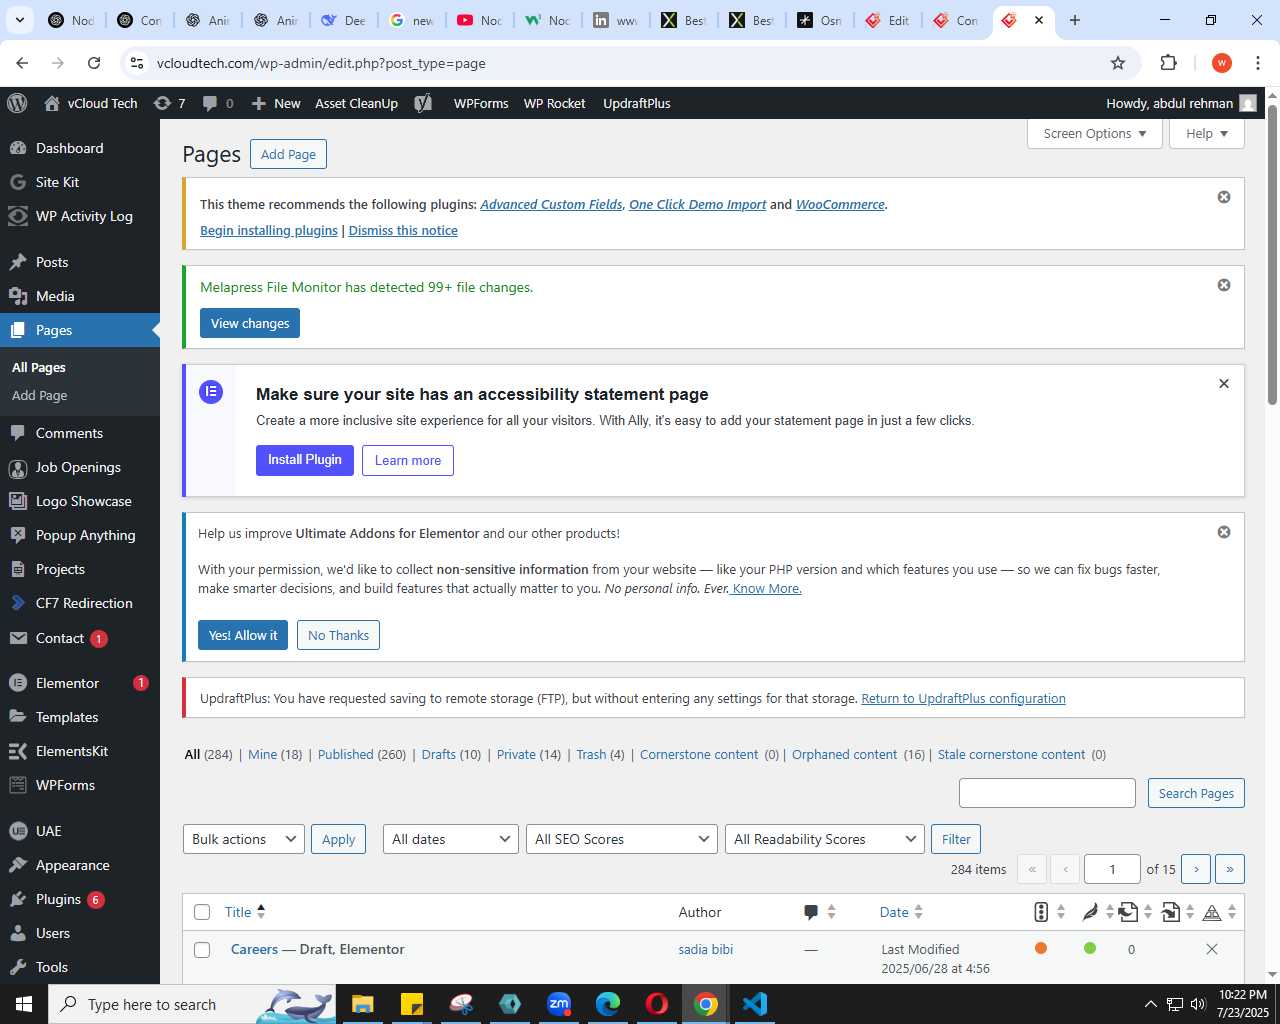Open Chrome tab search dropdown

(19, 20)
